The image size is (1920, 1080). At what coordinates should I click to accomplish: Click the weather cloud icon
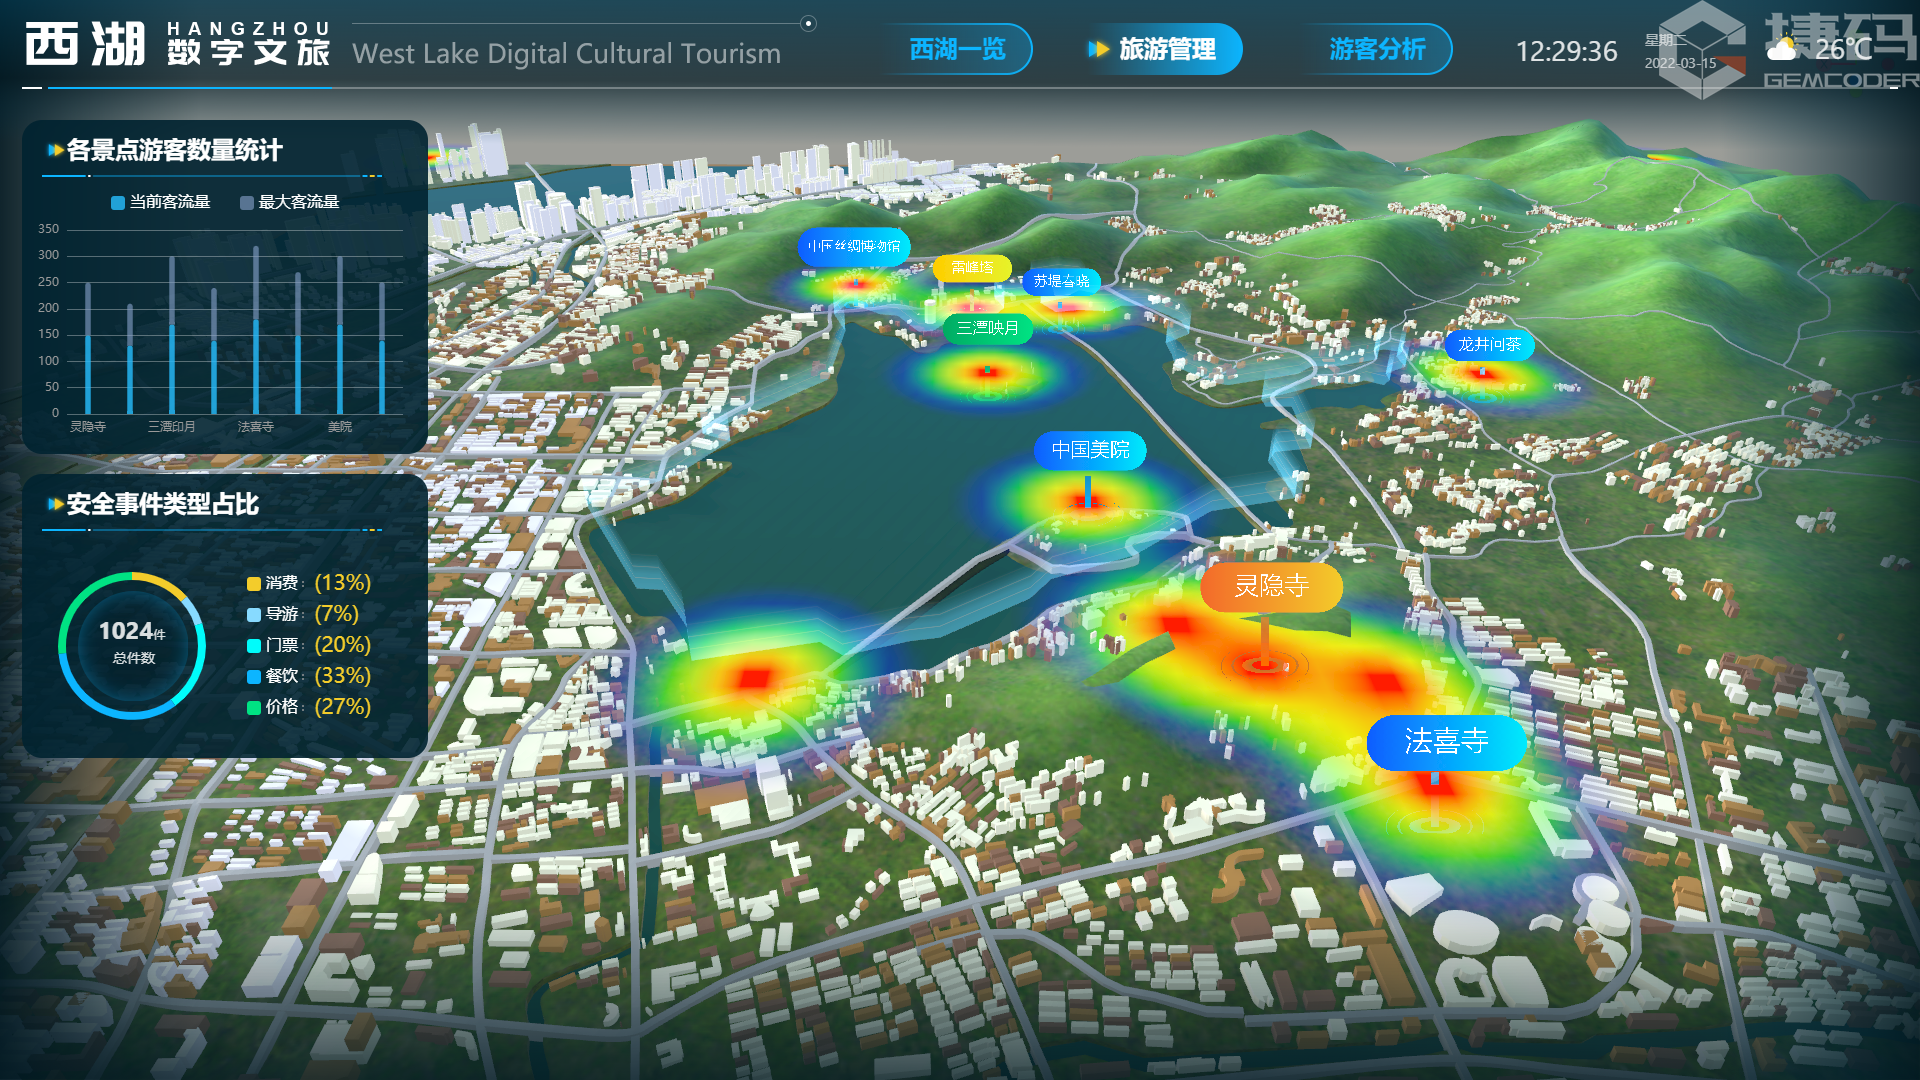point(1782,48)
